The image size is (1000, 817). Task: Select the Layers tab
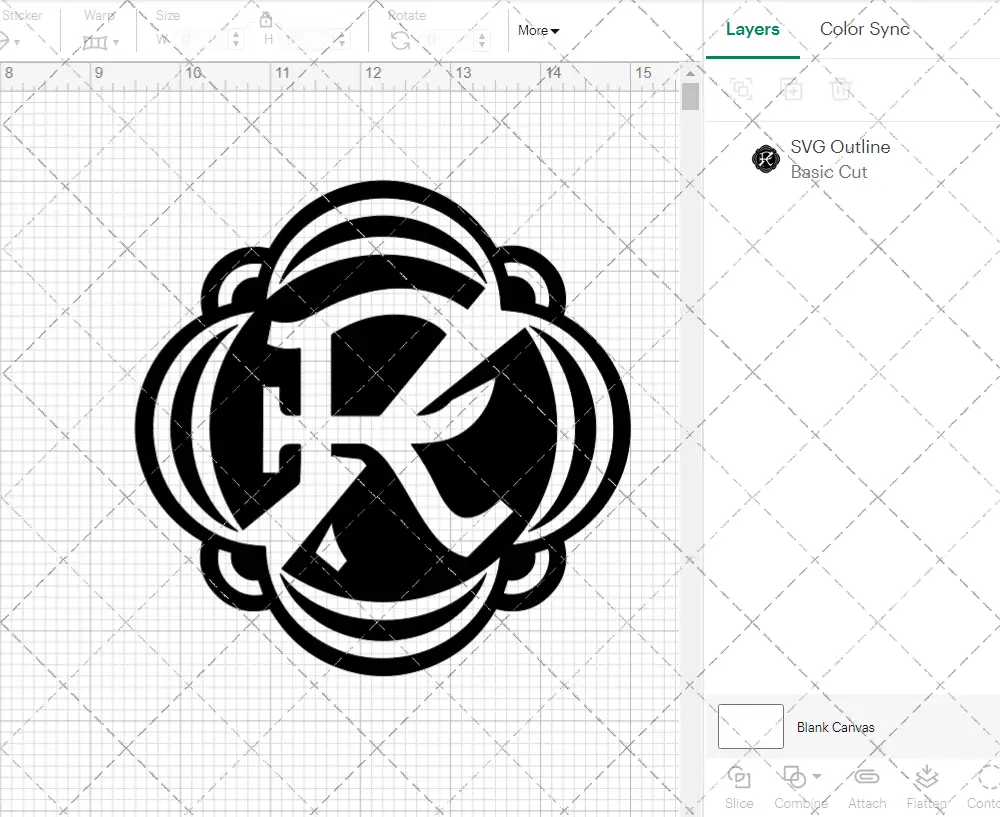coord(752,29)
